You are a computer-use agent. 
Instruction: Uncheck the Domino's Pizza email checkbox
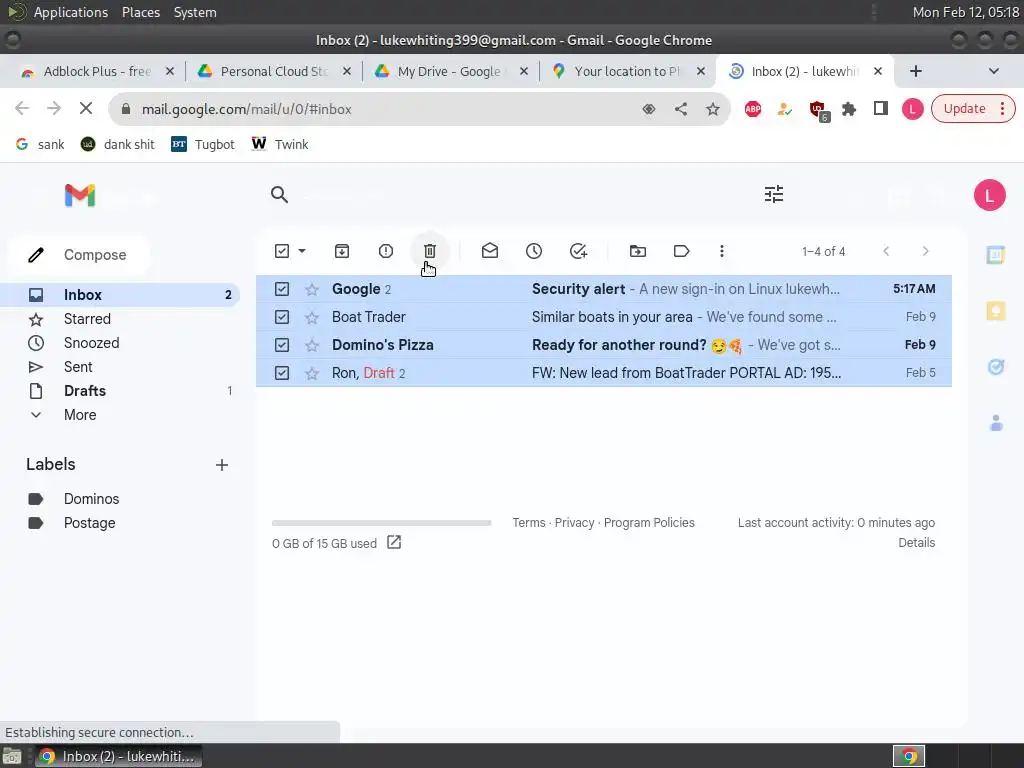click(282, 345)
